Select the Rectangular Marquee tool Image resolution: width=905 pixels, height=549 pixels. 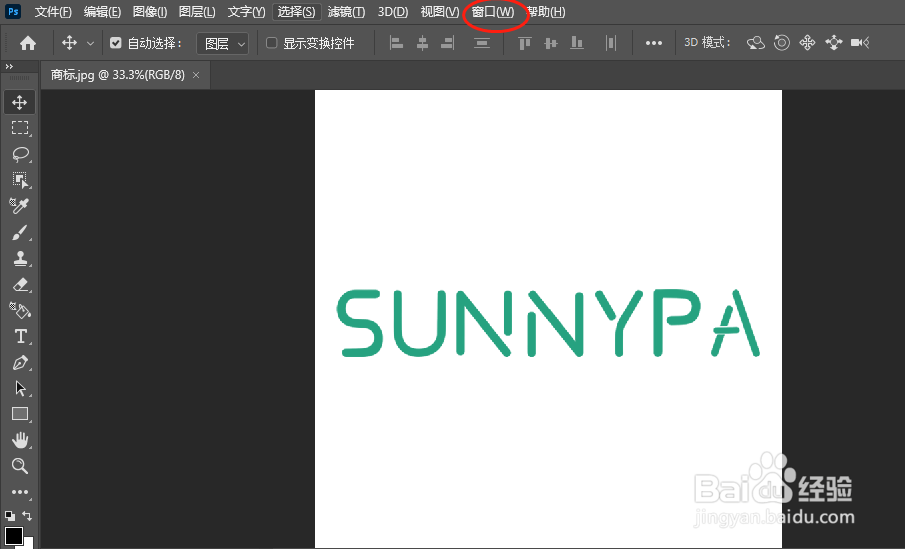pos(20,128)
